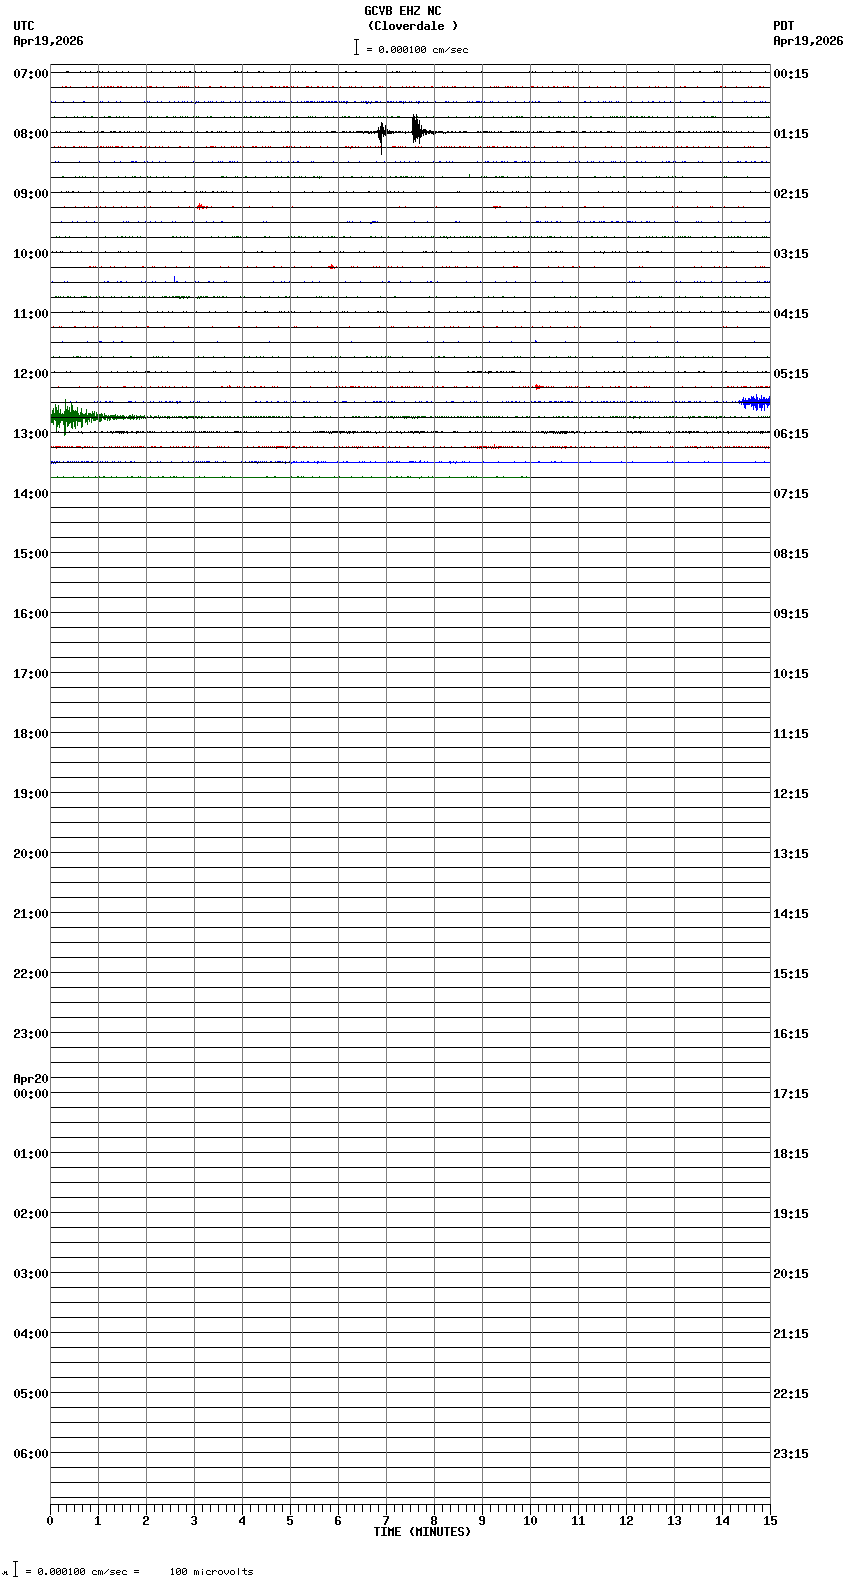The image size is (850, 1584).
Task: Select the 11:00 UTC time label
Action: pos(31,314)
